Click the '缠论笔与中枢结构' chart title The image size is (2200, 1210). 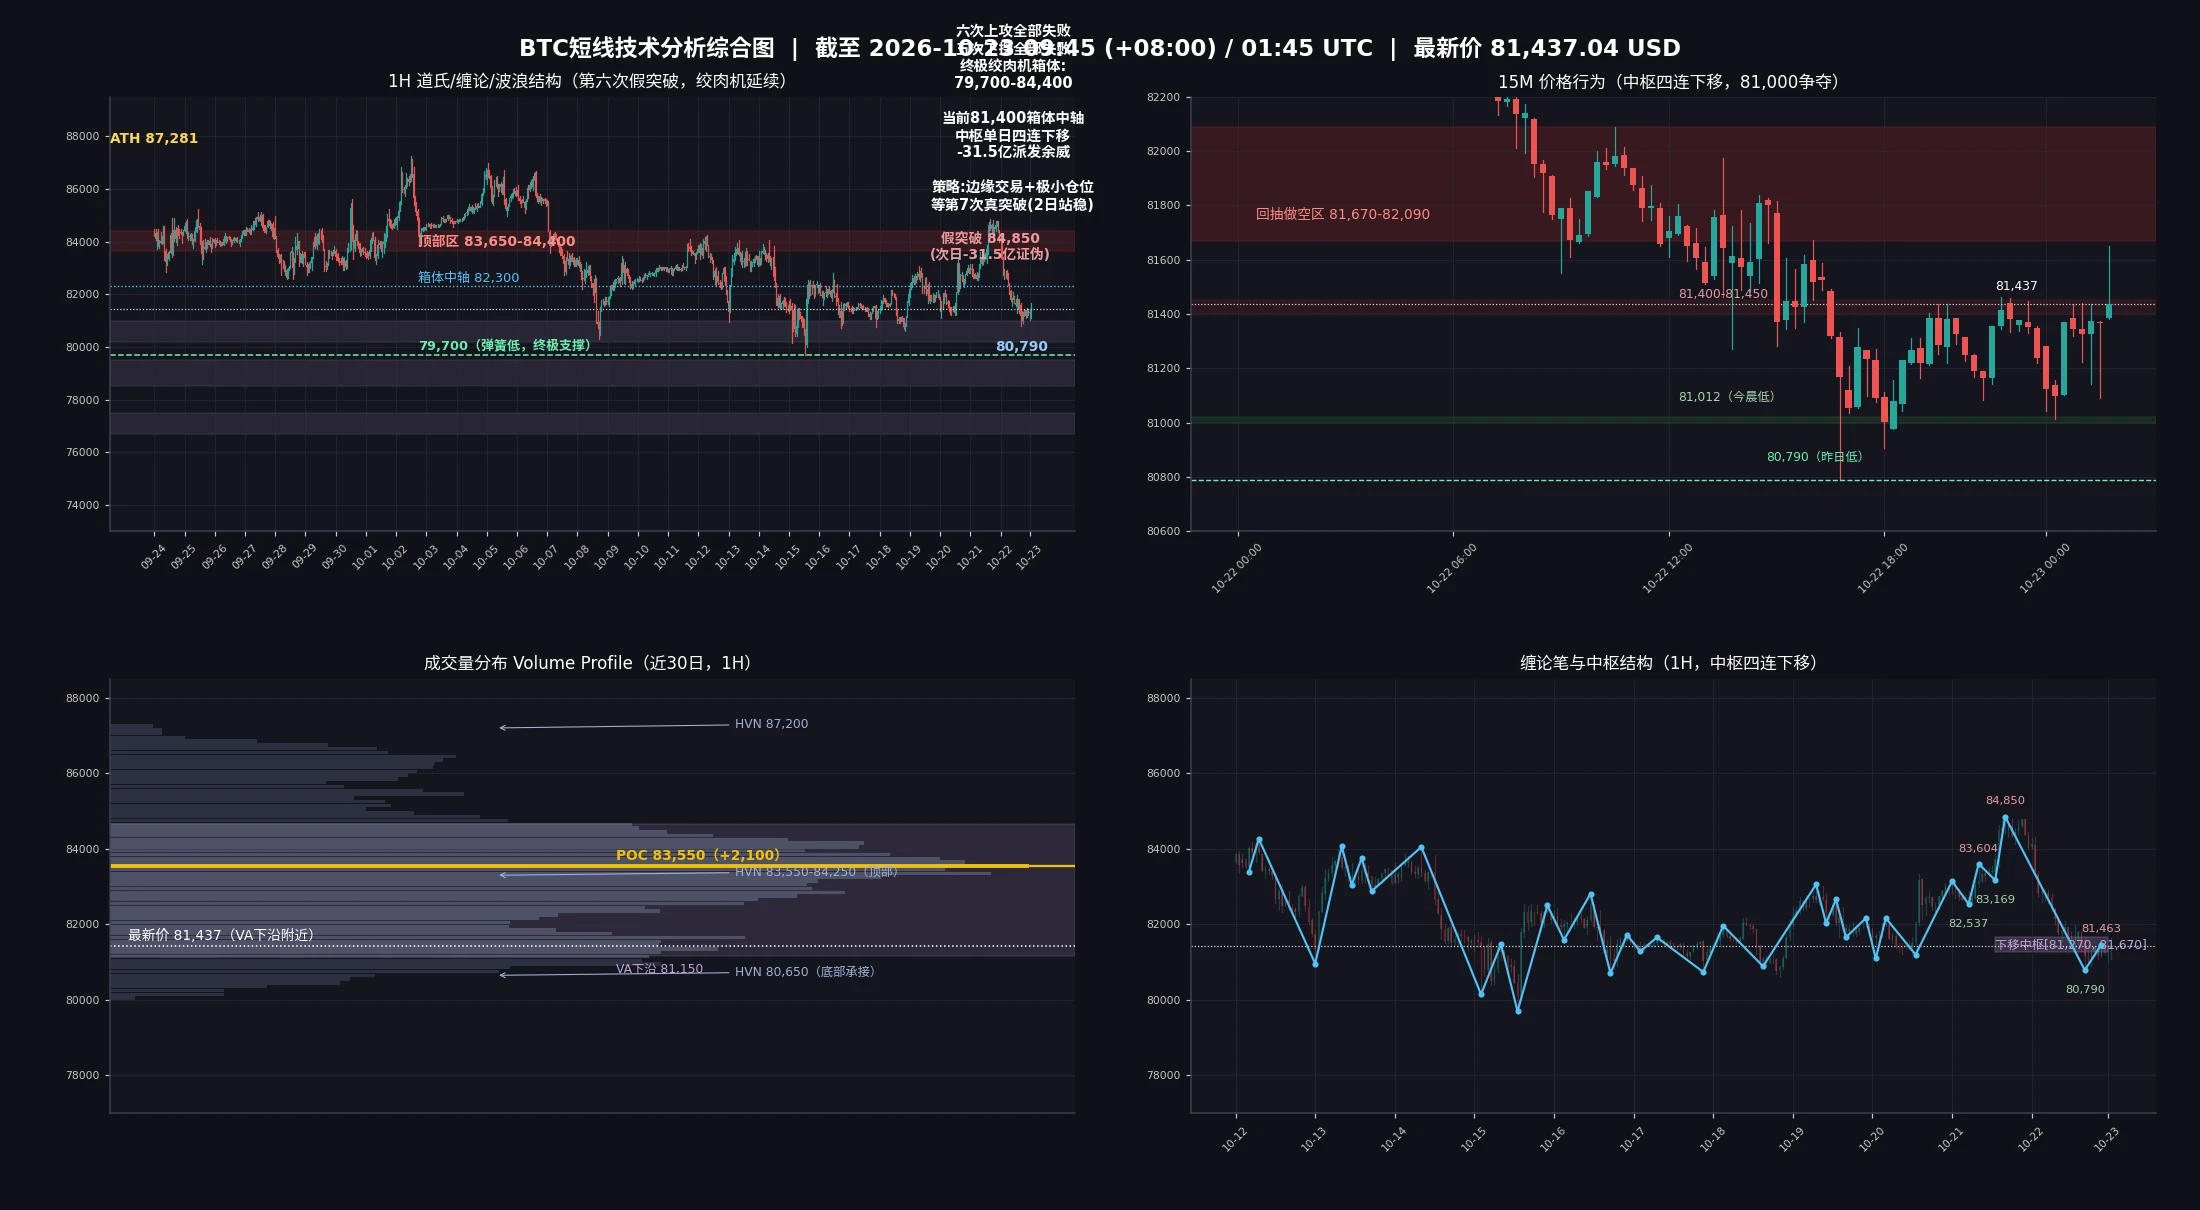tap(1668, 663)
